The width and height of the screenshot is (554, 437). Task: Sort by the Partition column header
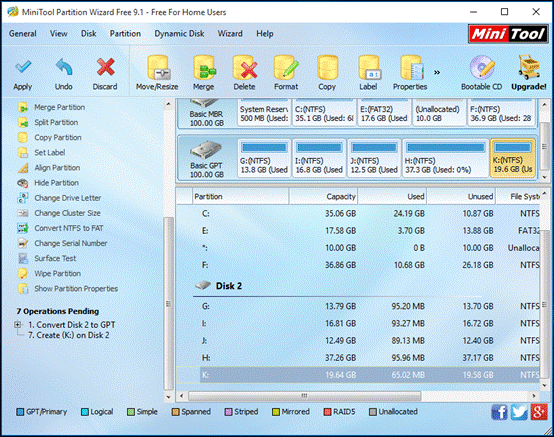pos(240,197)
